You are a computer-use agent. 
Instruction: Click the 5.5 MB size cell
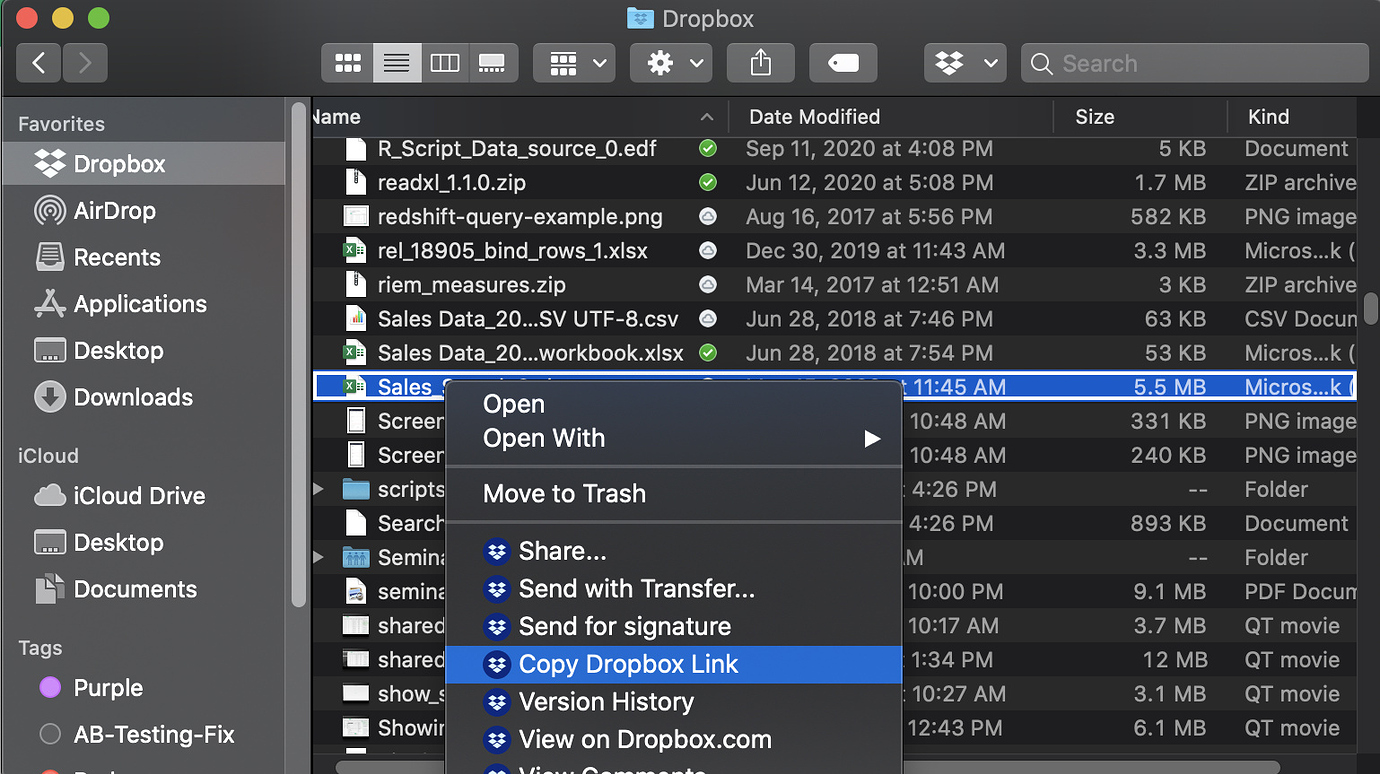[1170, 387]
